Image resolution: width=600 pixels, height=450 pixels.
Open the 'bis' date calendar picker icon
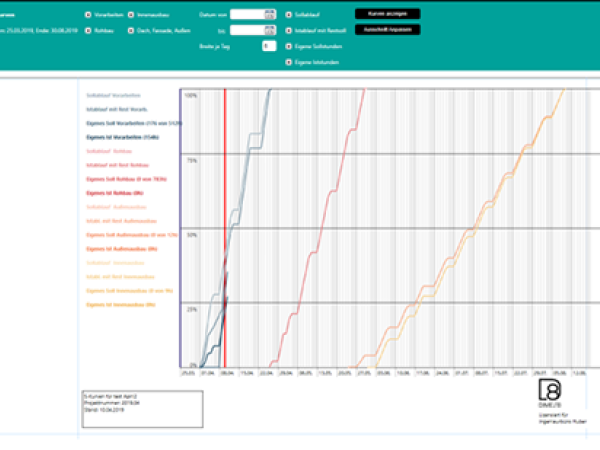click(270, 30)
